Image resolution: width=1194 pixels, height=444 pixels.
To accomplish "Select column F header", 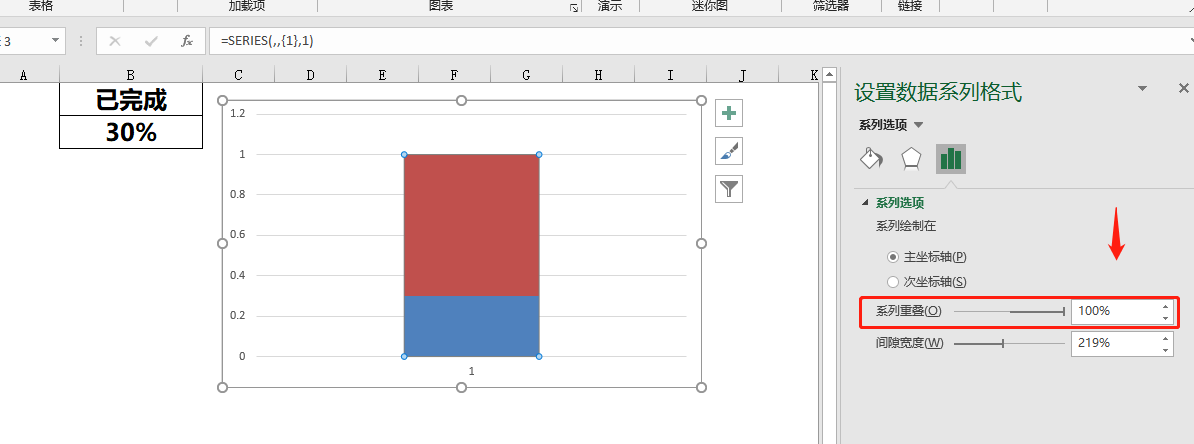I will 455,75.
